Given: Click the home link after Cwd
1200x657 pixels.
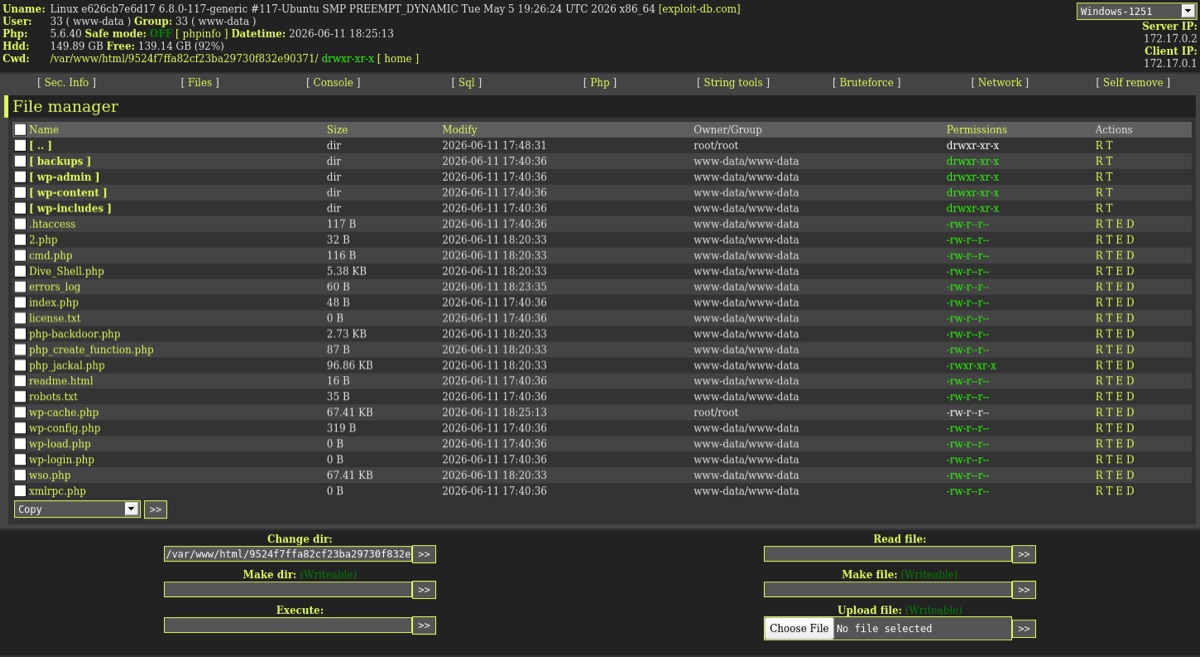Looking at the screenshot, I should coord(398,59).
